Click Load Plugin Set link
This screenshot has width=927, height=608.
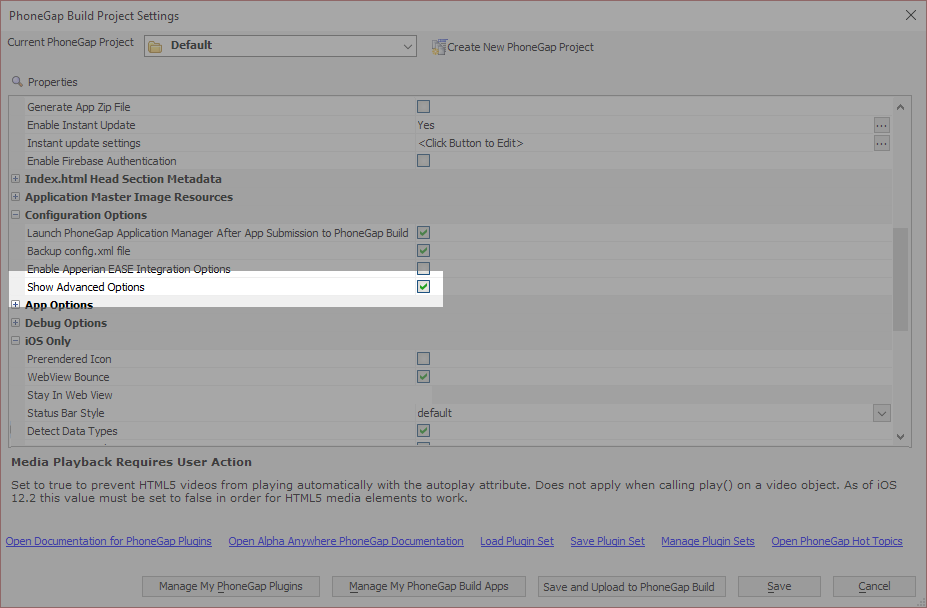[x=517, y=541]
